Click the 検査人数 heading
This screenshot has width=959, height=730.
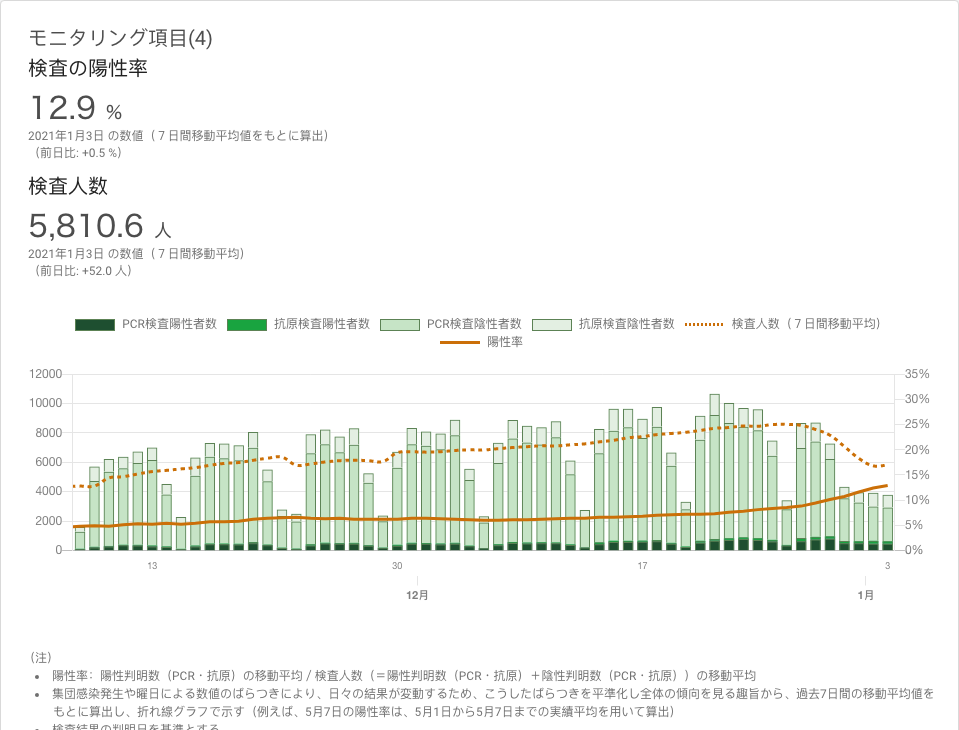(68, 186)
